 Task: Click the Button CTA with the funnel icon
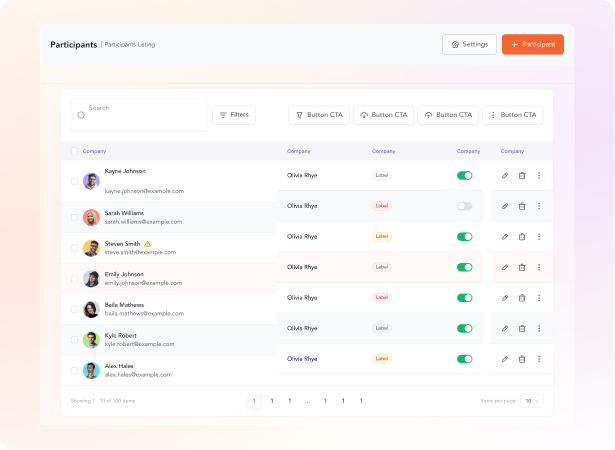pos(319,115)
